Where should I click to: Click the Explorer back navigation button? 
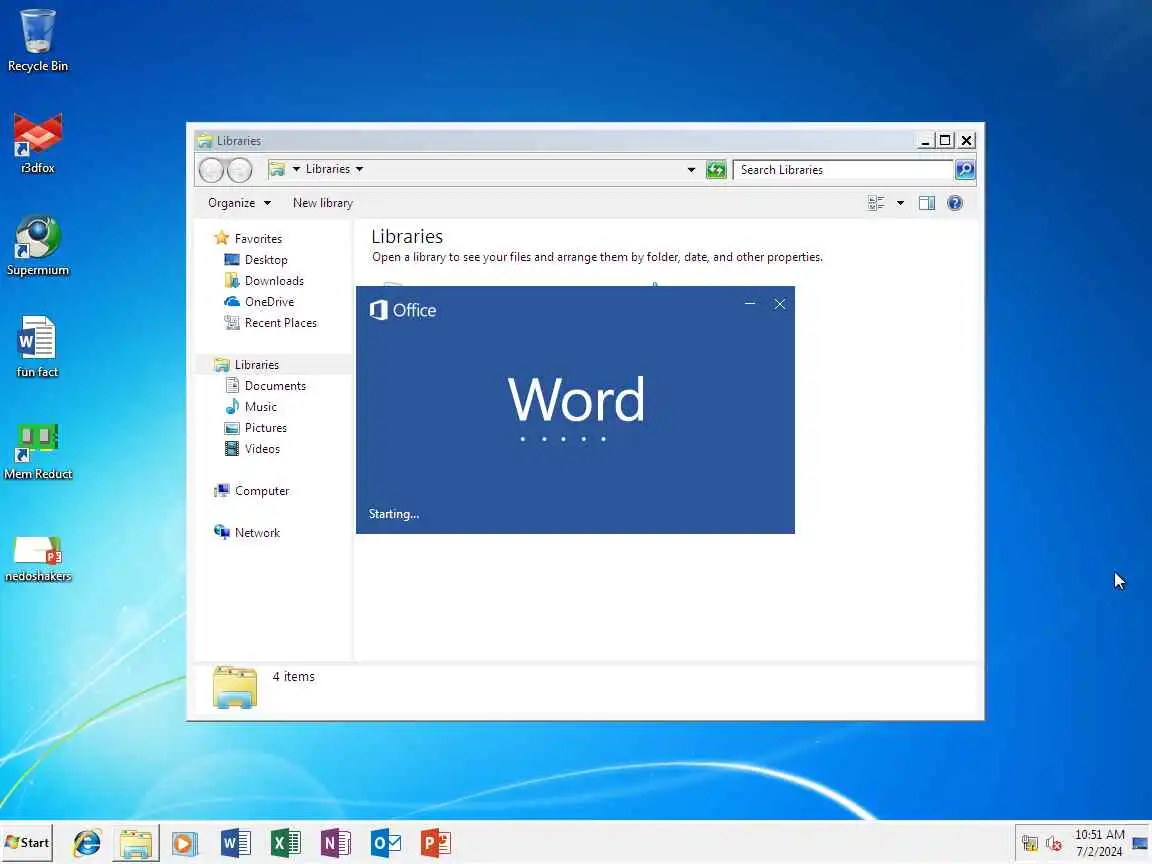tap(212, 170)
